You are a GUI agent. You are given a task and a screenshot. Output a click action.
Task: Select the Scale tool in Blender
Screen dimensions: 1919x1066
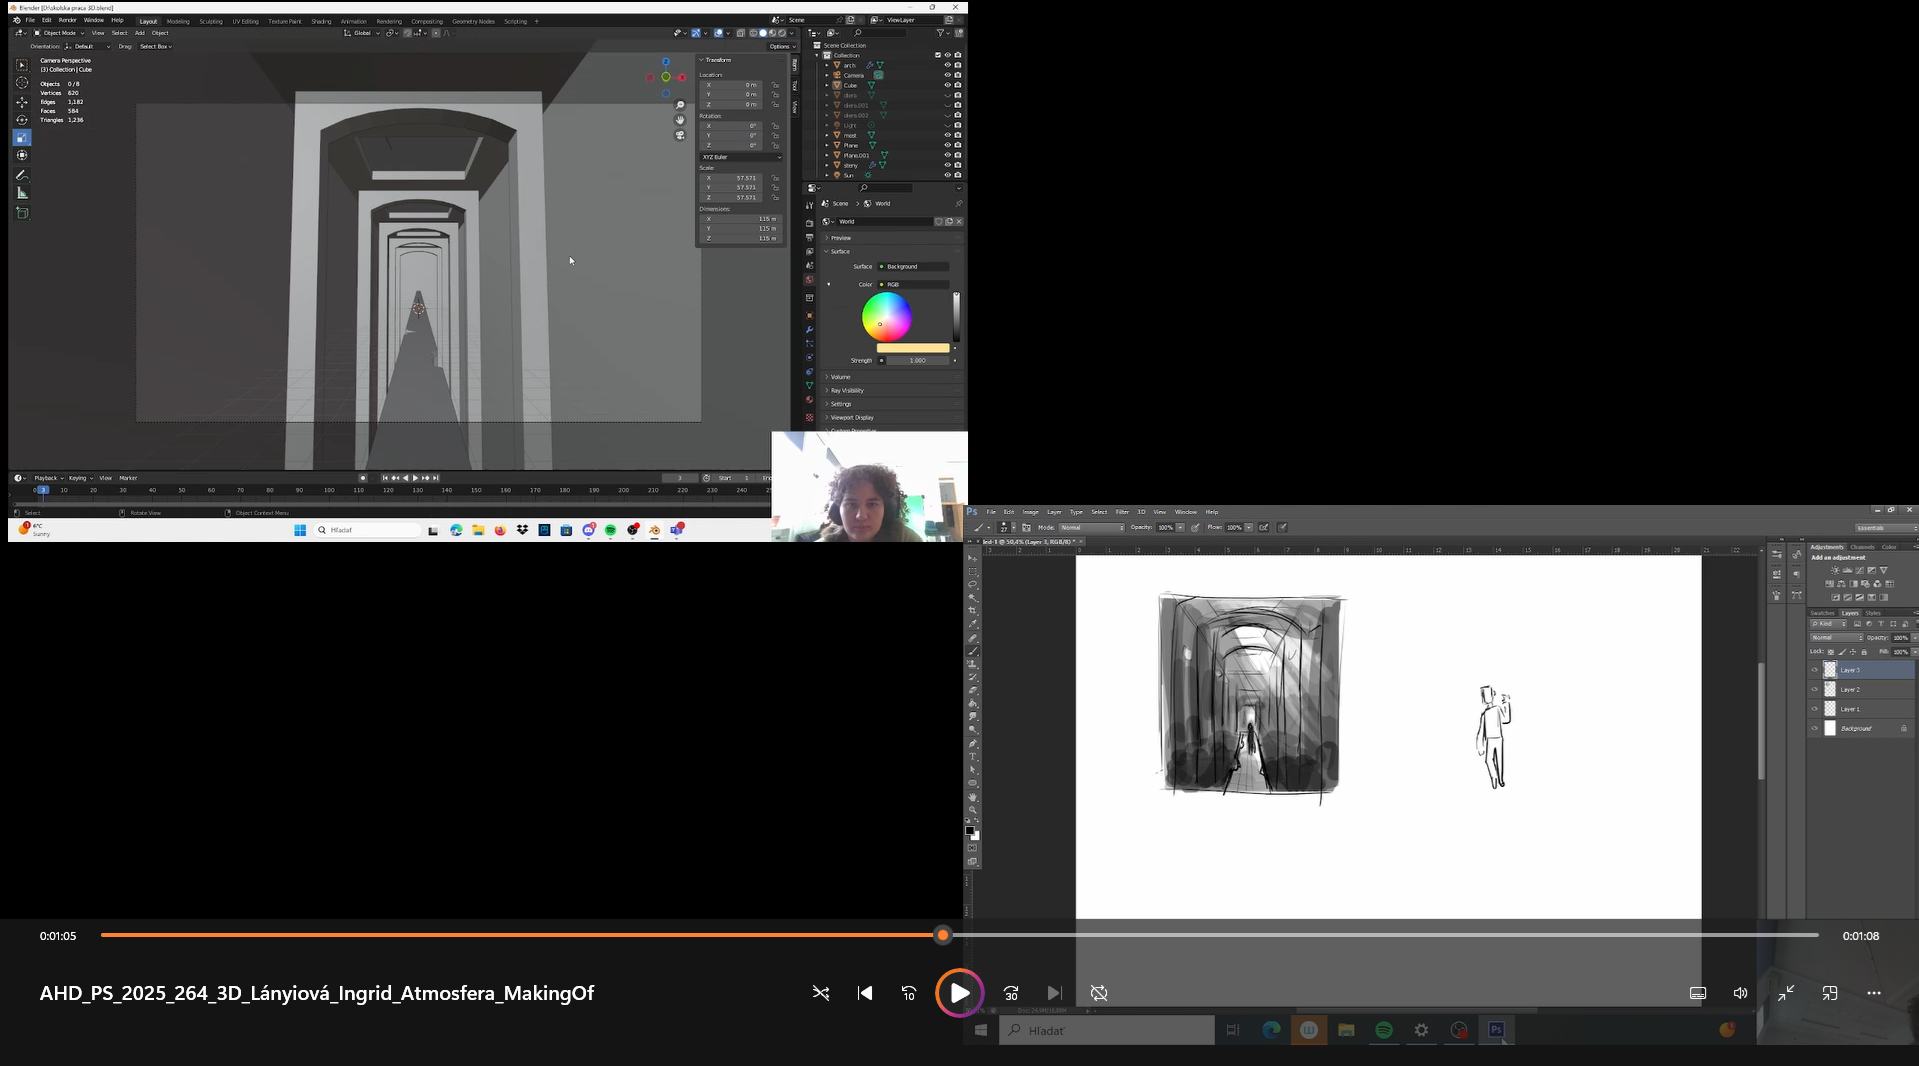point(22,138)
